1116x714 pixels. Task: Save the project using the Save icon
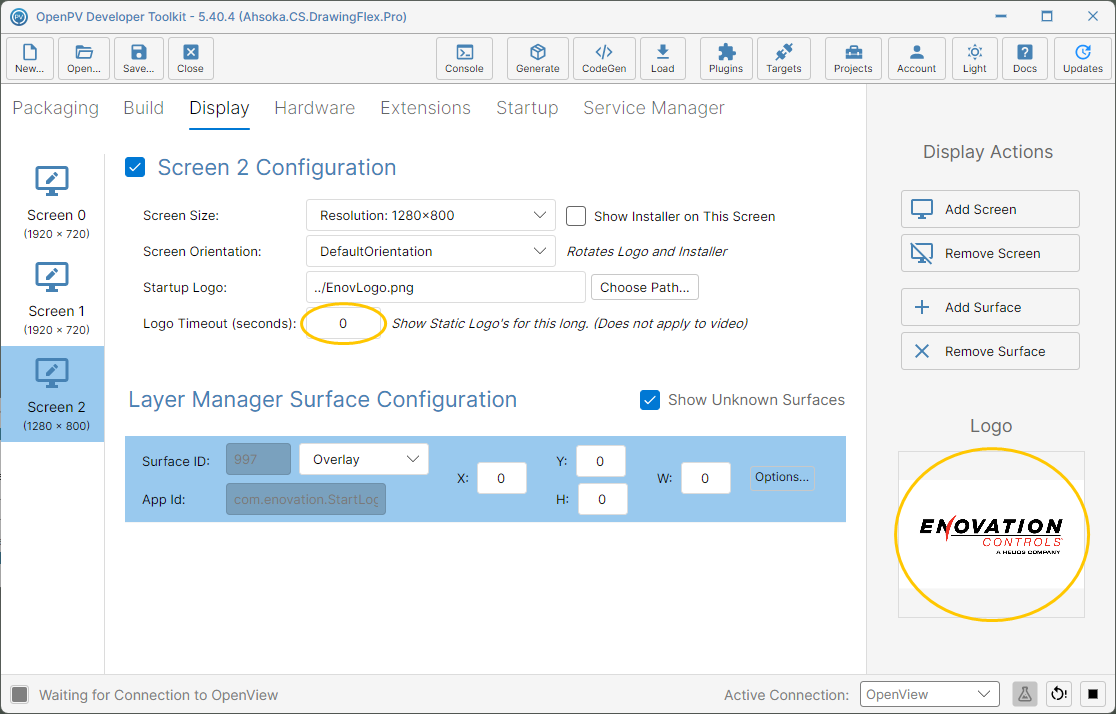coord(139,58)
